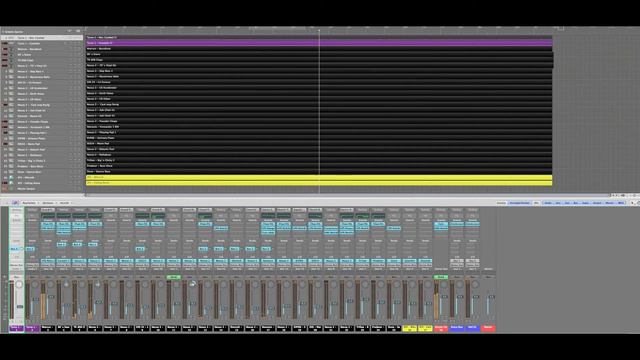The width and height of the screenshot is (640, 360).
Task: Open the mixer's Options menu
Action: tap(48, 203)
